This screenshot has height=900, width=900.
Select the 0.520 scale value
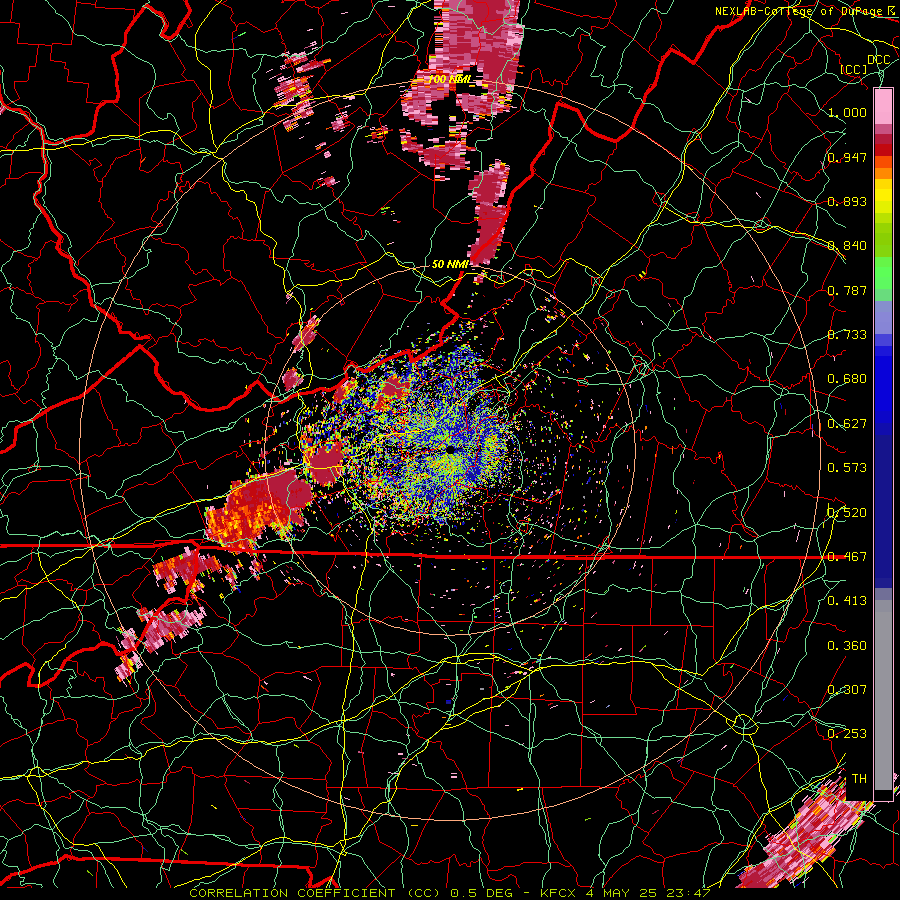(847, 512)
